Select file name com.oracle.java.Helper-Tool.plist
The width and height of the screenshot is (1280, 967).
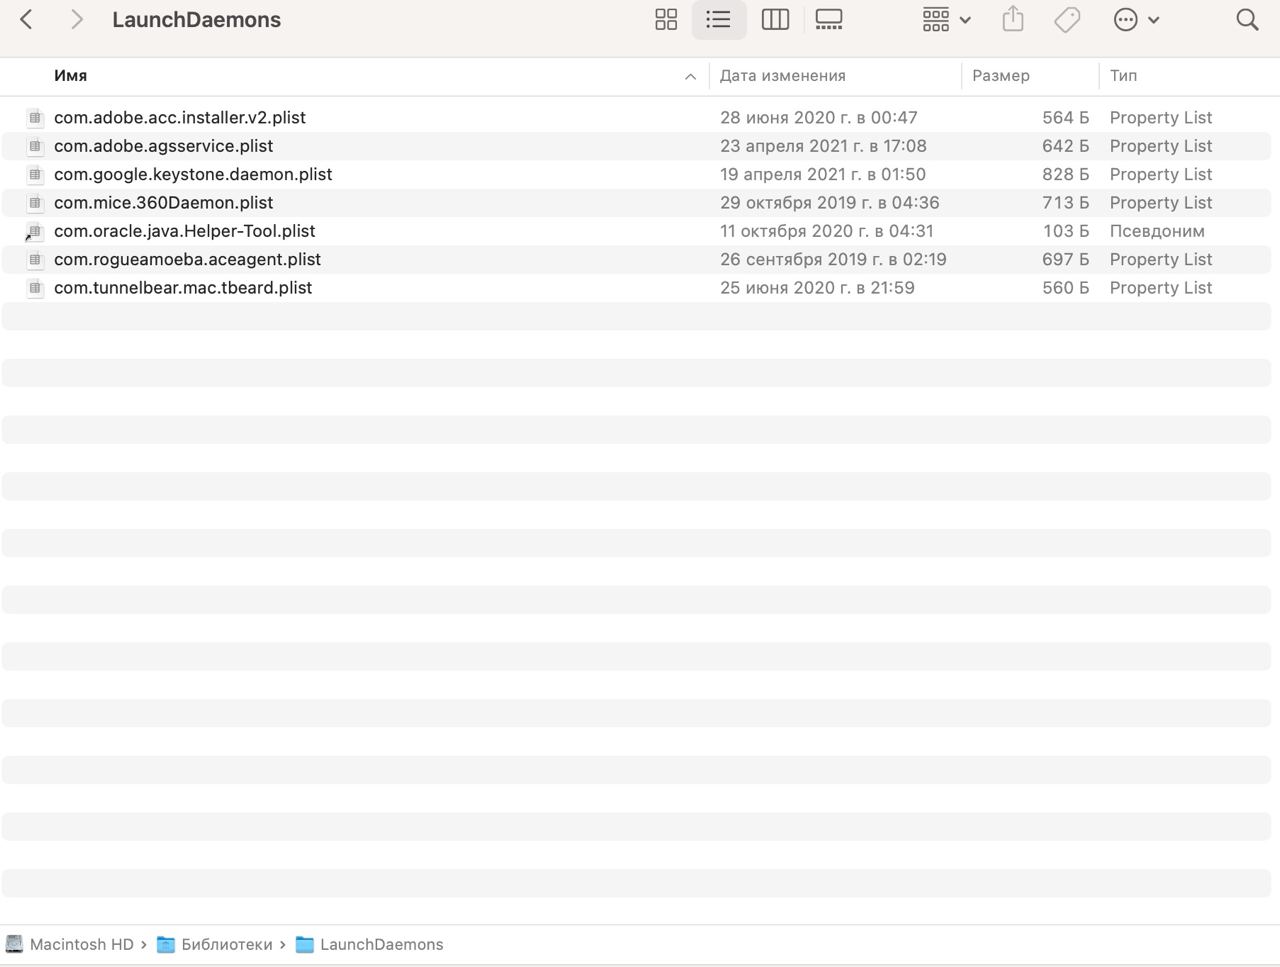point(184,231)
